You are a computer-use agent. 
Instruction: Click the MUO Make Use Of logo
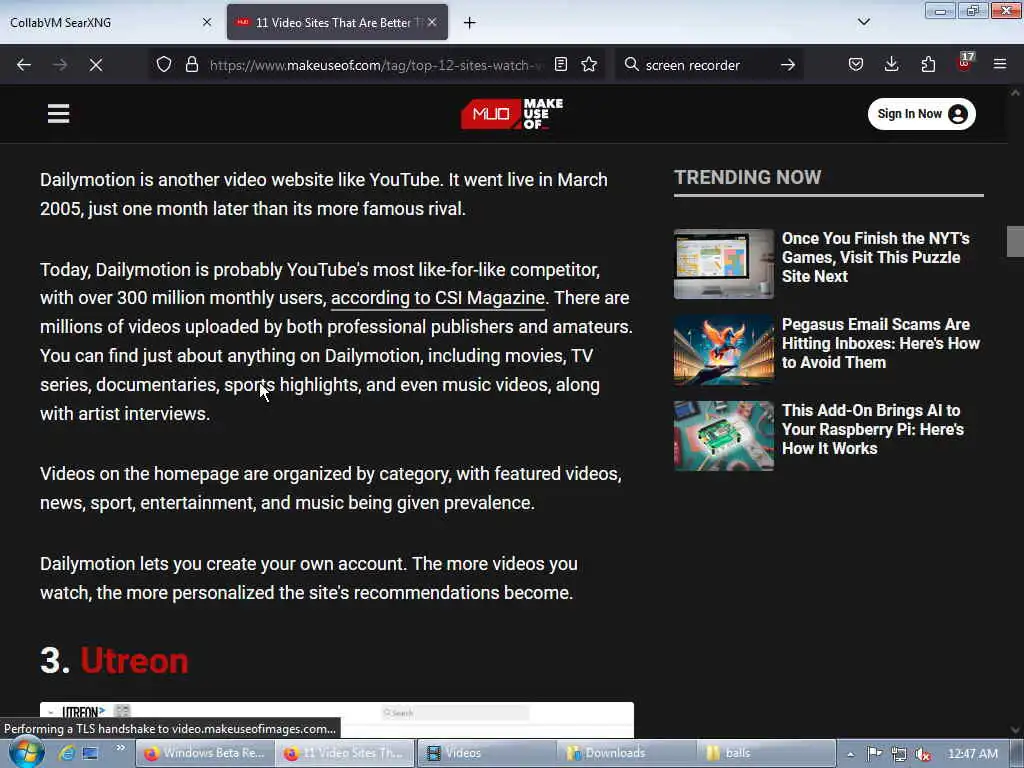[512, 114]
